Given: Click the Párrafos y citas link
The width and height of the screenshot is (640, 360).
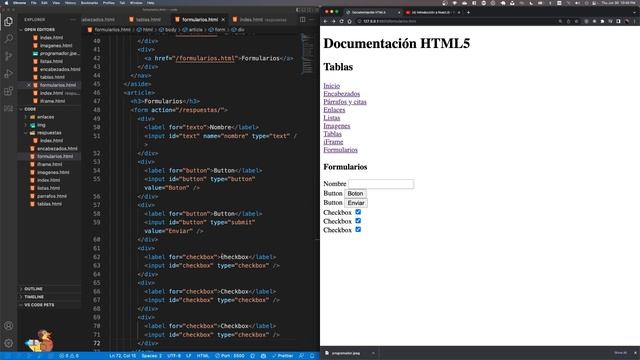Looking at the screenshot, I should 345,102.
